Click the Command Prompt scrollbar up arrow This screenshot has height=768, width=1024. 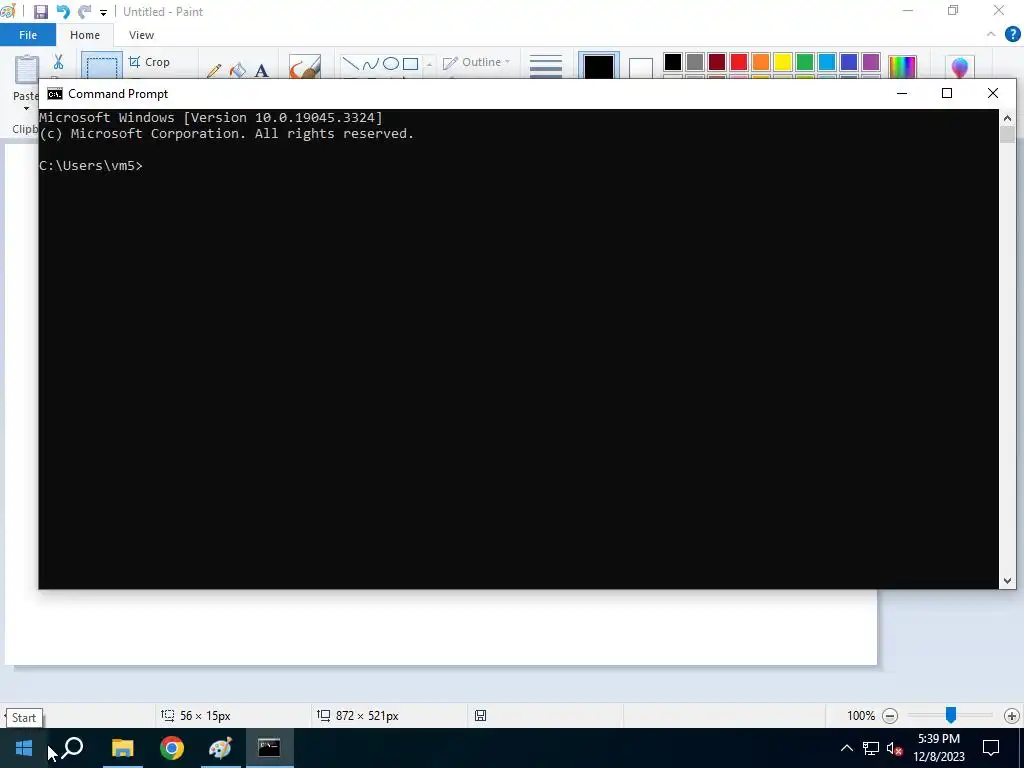point(1007,118)
